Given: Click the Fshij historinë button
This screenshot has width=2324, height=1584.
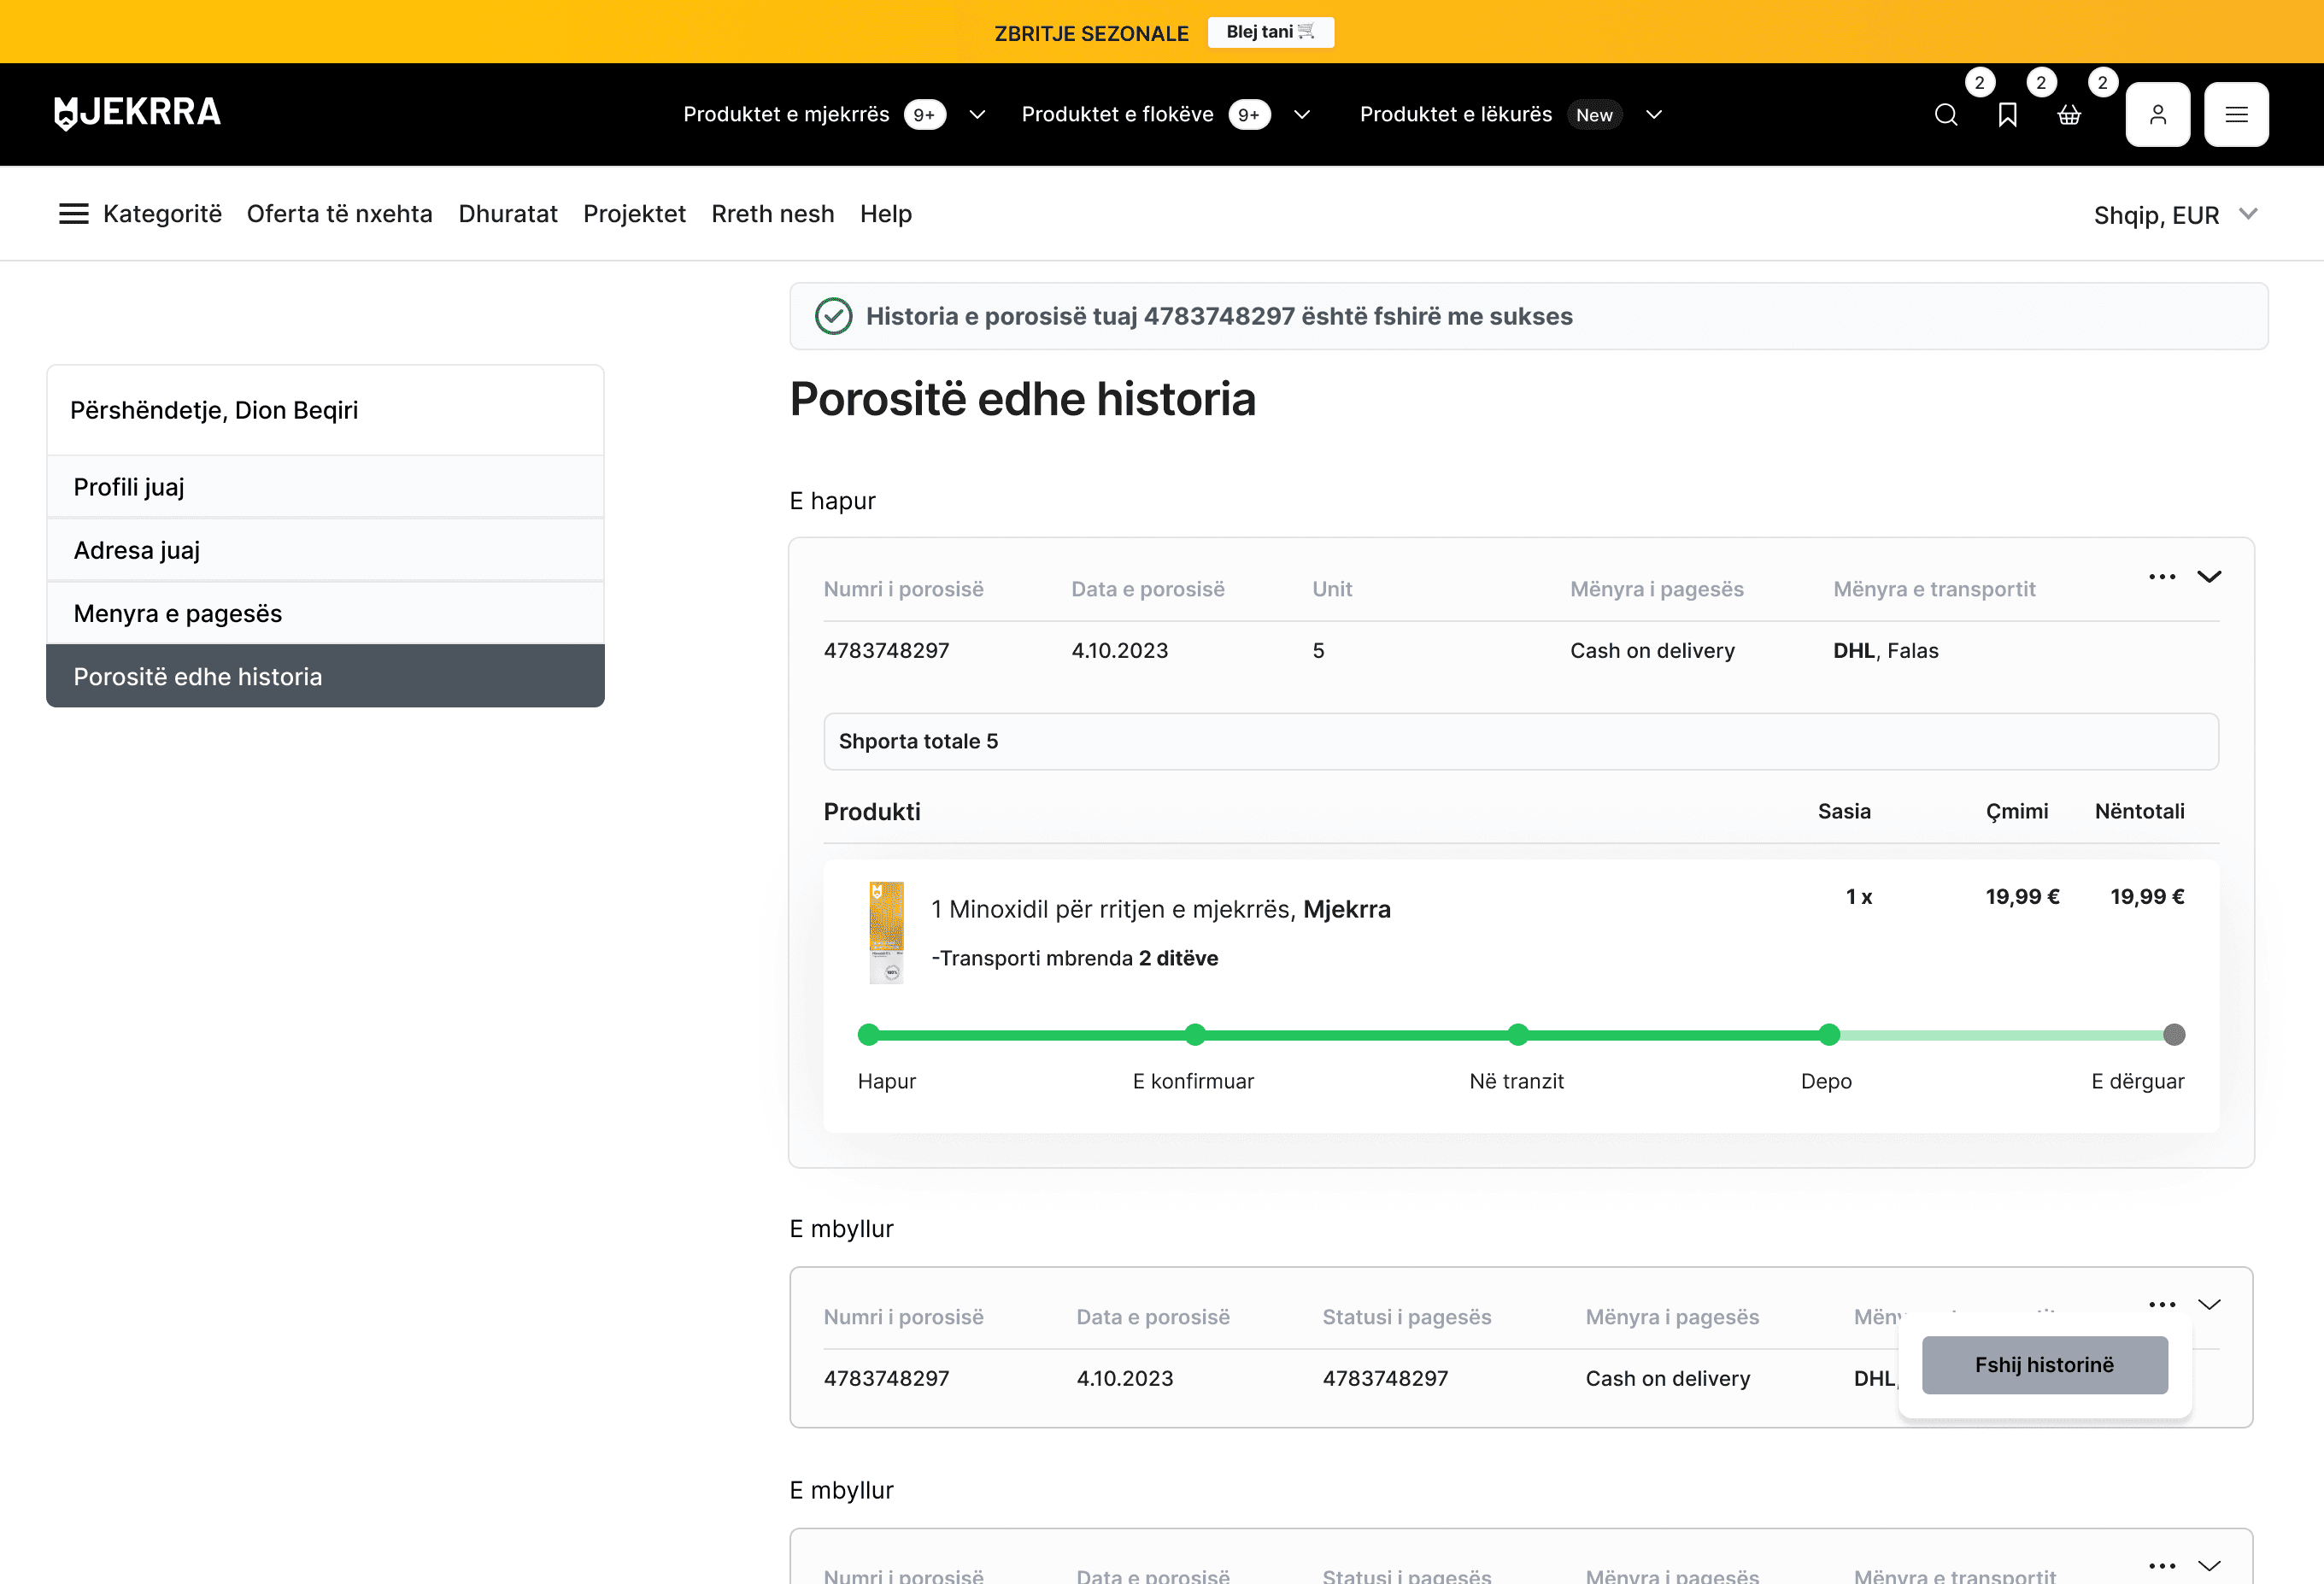Looking at the screenshot, I should pos(2044,1365).
